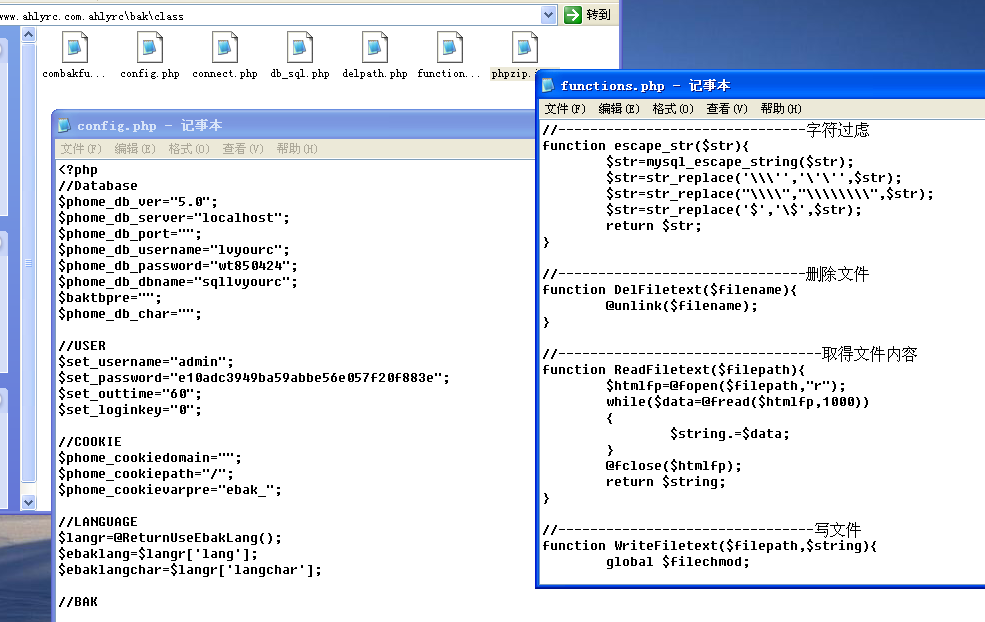Click the green 转到 go button

tap(587, 14)
